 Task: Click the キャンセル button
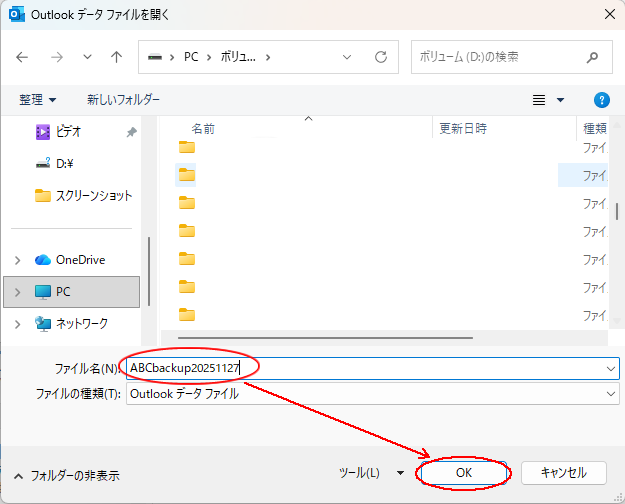pyautogui.click(x=564, y=473)
